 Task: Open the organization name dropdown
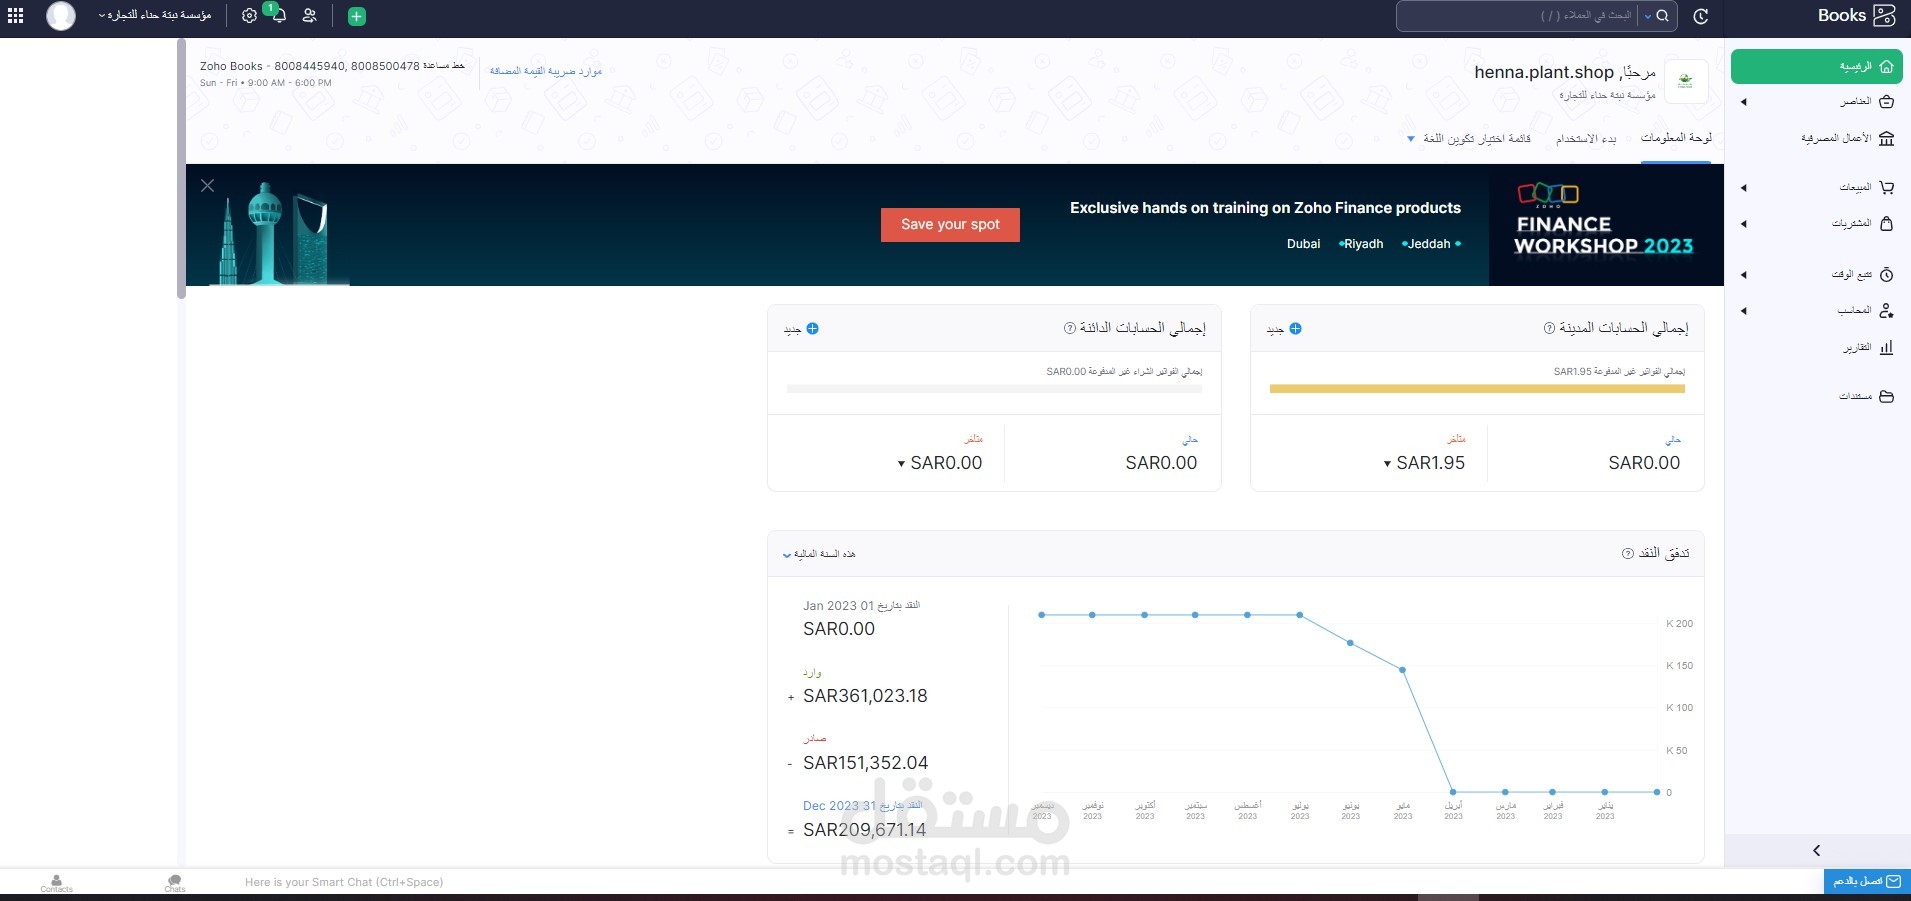(155, 16)
